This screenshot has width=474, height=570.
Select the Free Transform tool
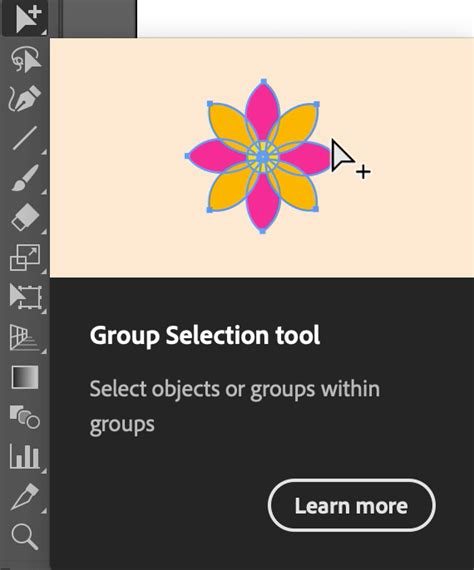pyautogui.click(x=25, y=296)
